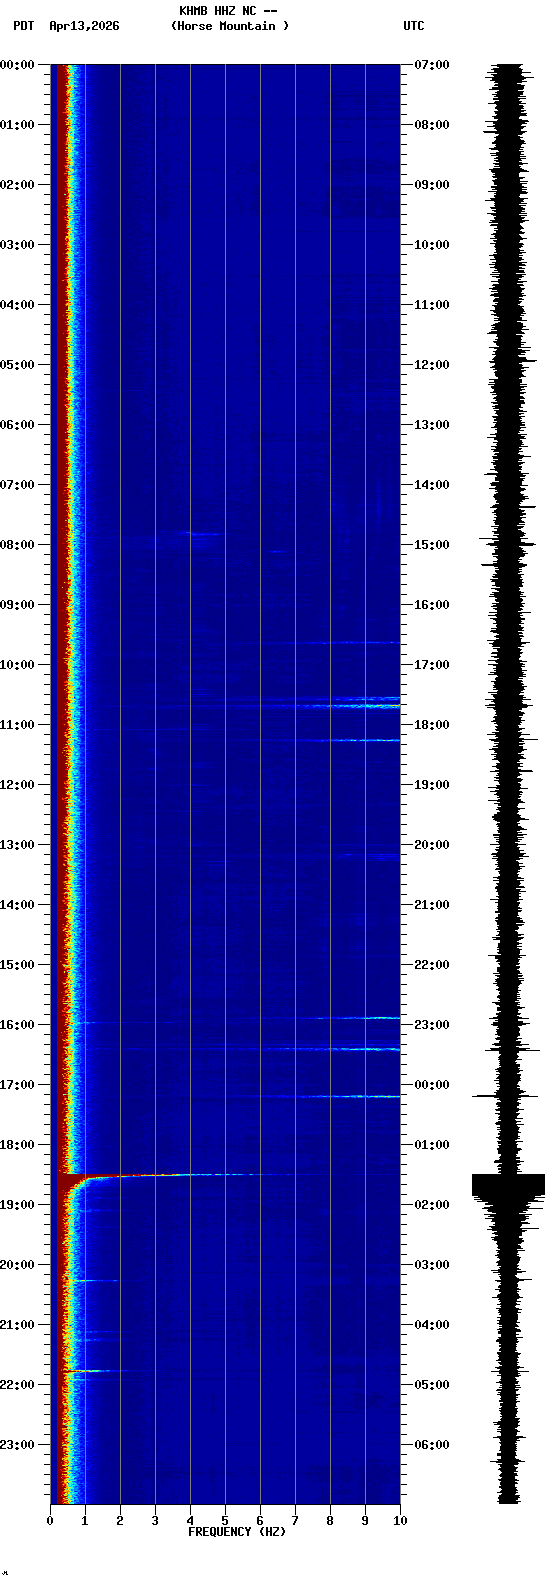
Task: Click the PDT time label '11:00'
Action: tap(17, 725)
